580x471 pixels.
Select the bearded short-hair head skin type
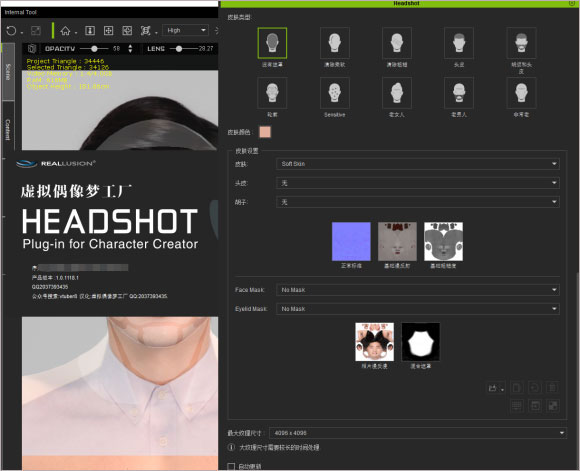coord(521,43)
